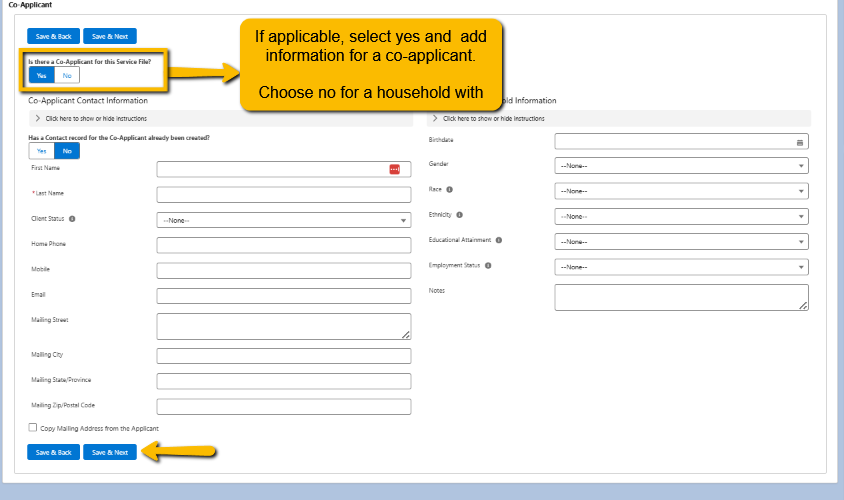Viewport: 844px width, 500px height.
Task: Click the Race info icon
Action: (450, 189)
